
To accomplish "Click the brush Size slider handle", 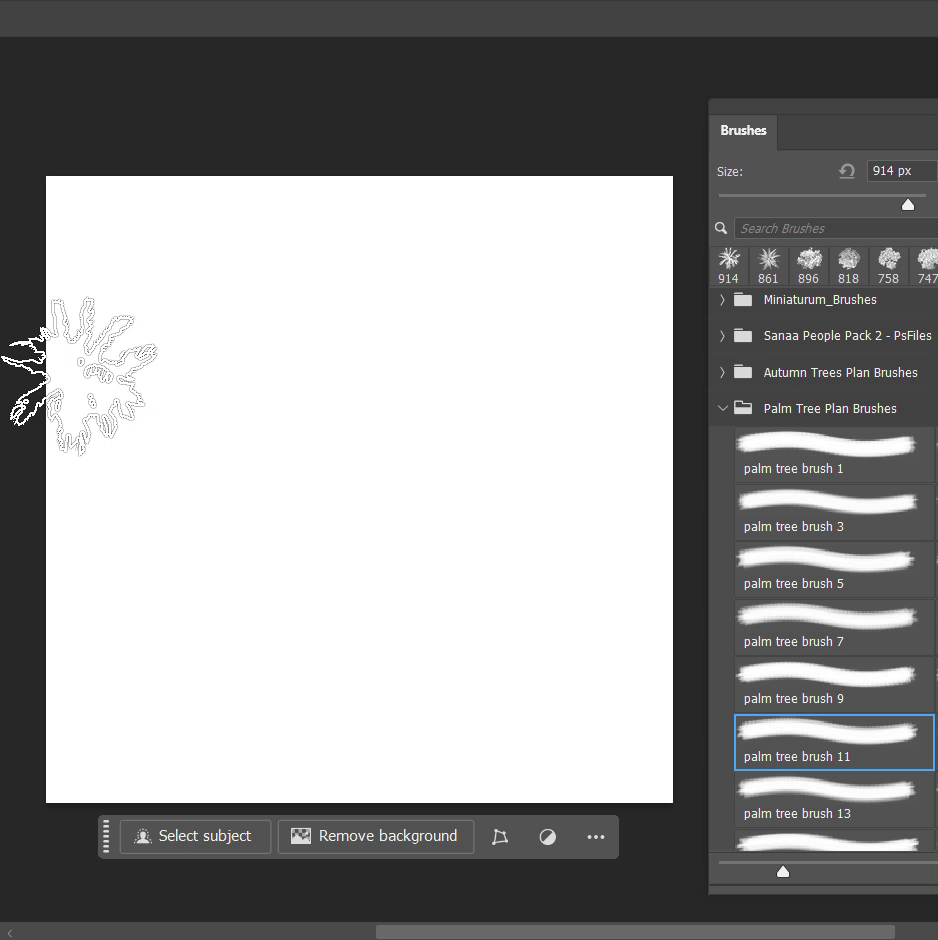I will point(908,205).
